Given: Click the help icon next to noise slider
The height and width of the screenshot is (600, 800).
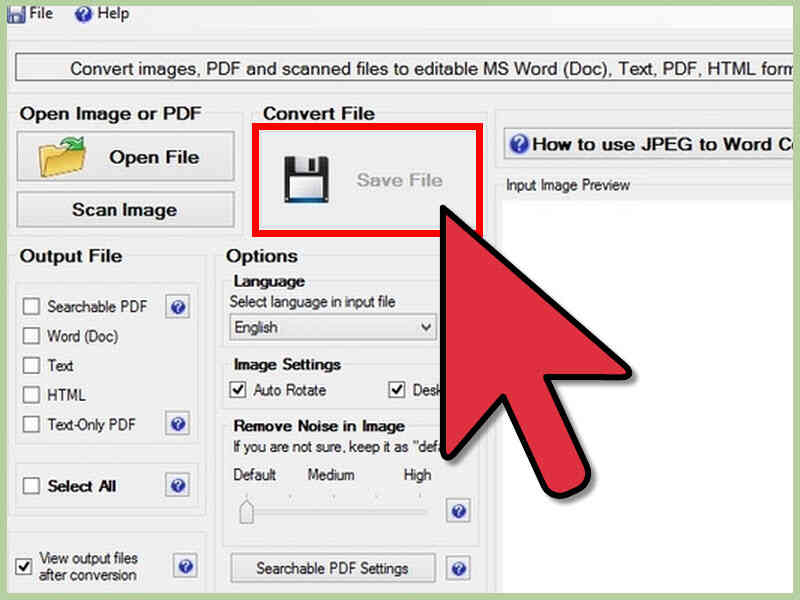Looking at the screenshot, I should pos(458,511).
